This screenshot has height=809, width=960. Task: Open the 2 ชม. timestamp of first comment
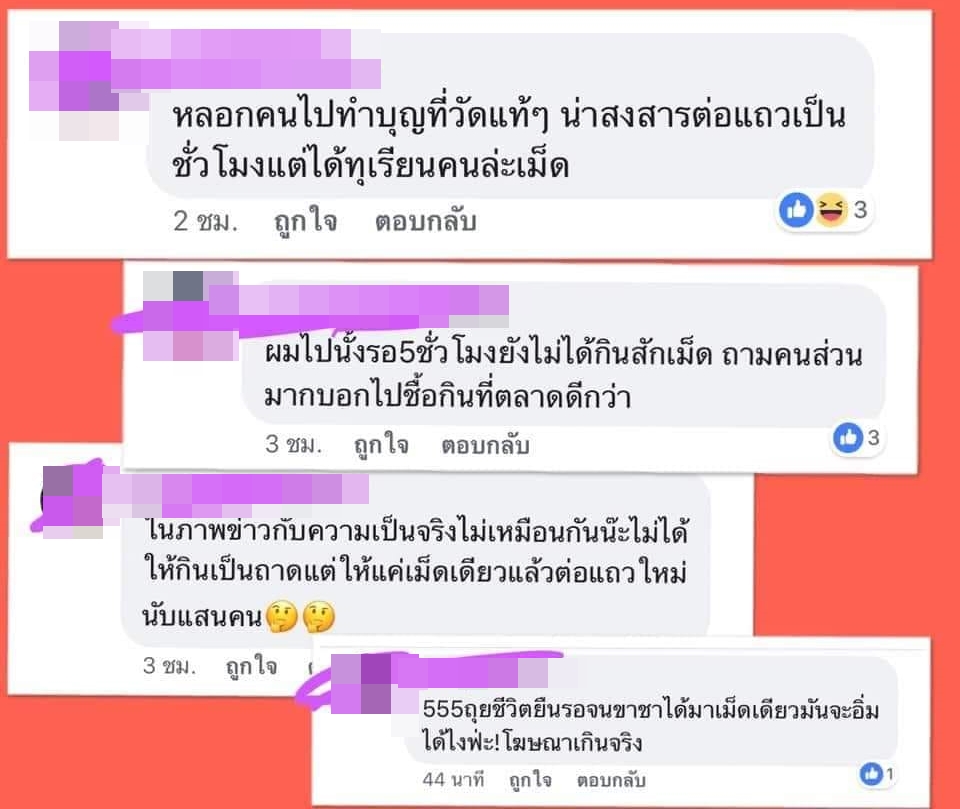pyautogui.click(x=205, y=221)
